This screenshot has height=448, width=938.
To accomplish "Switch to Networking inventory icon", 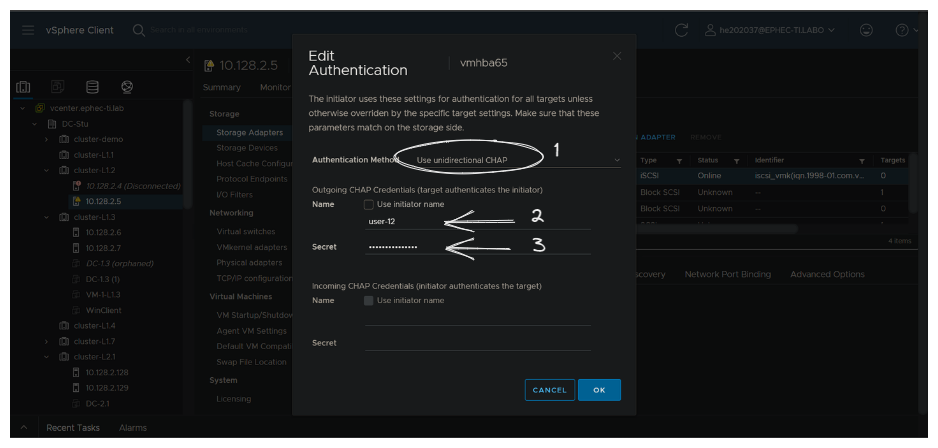I will (x=126, y=87).
